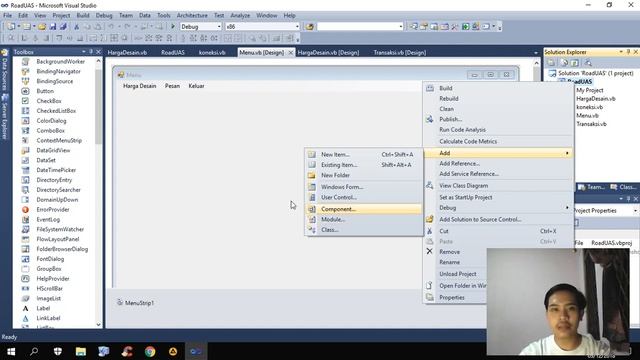Click Show All Files in Solution Explorer
Viewport: 640px width, 360px height.
(564, 62)
